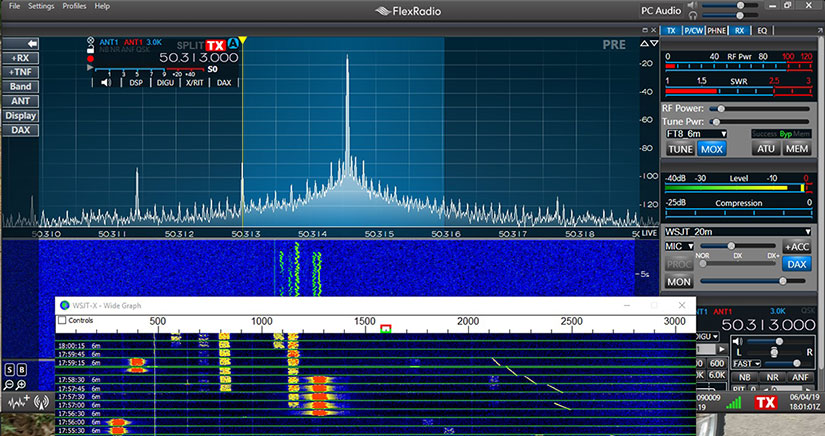Screen dimensions: 825x436
Task: Open the Profiles menu
Action: click(x=74, y=6)
